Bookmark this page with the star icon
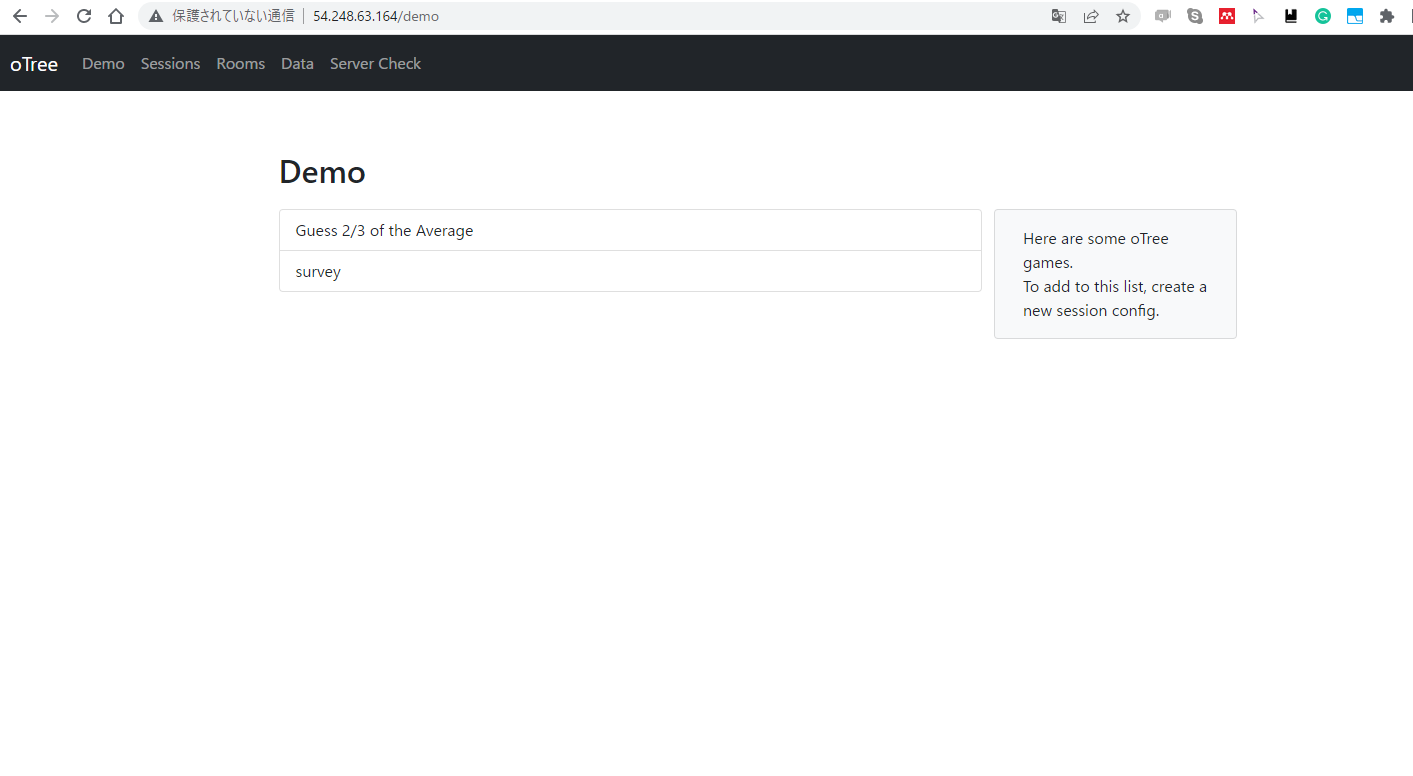 point(1123,16)
